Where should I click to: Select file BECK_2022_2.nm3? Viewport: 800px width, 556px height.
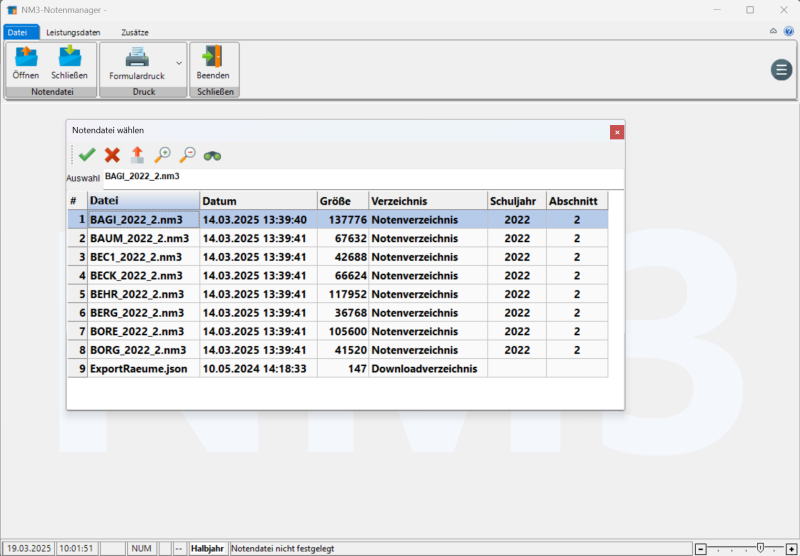point(143,275)
